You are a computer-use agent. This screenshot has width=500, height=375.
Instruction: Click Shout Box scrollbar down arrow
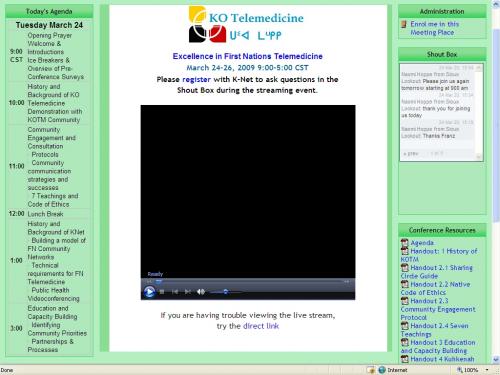click(479, 156)
